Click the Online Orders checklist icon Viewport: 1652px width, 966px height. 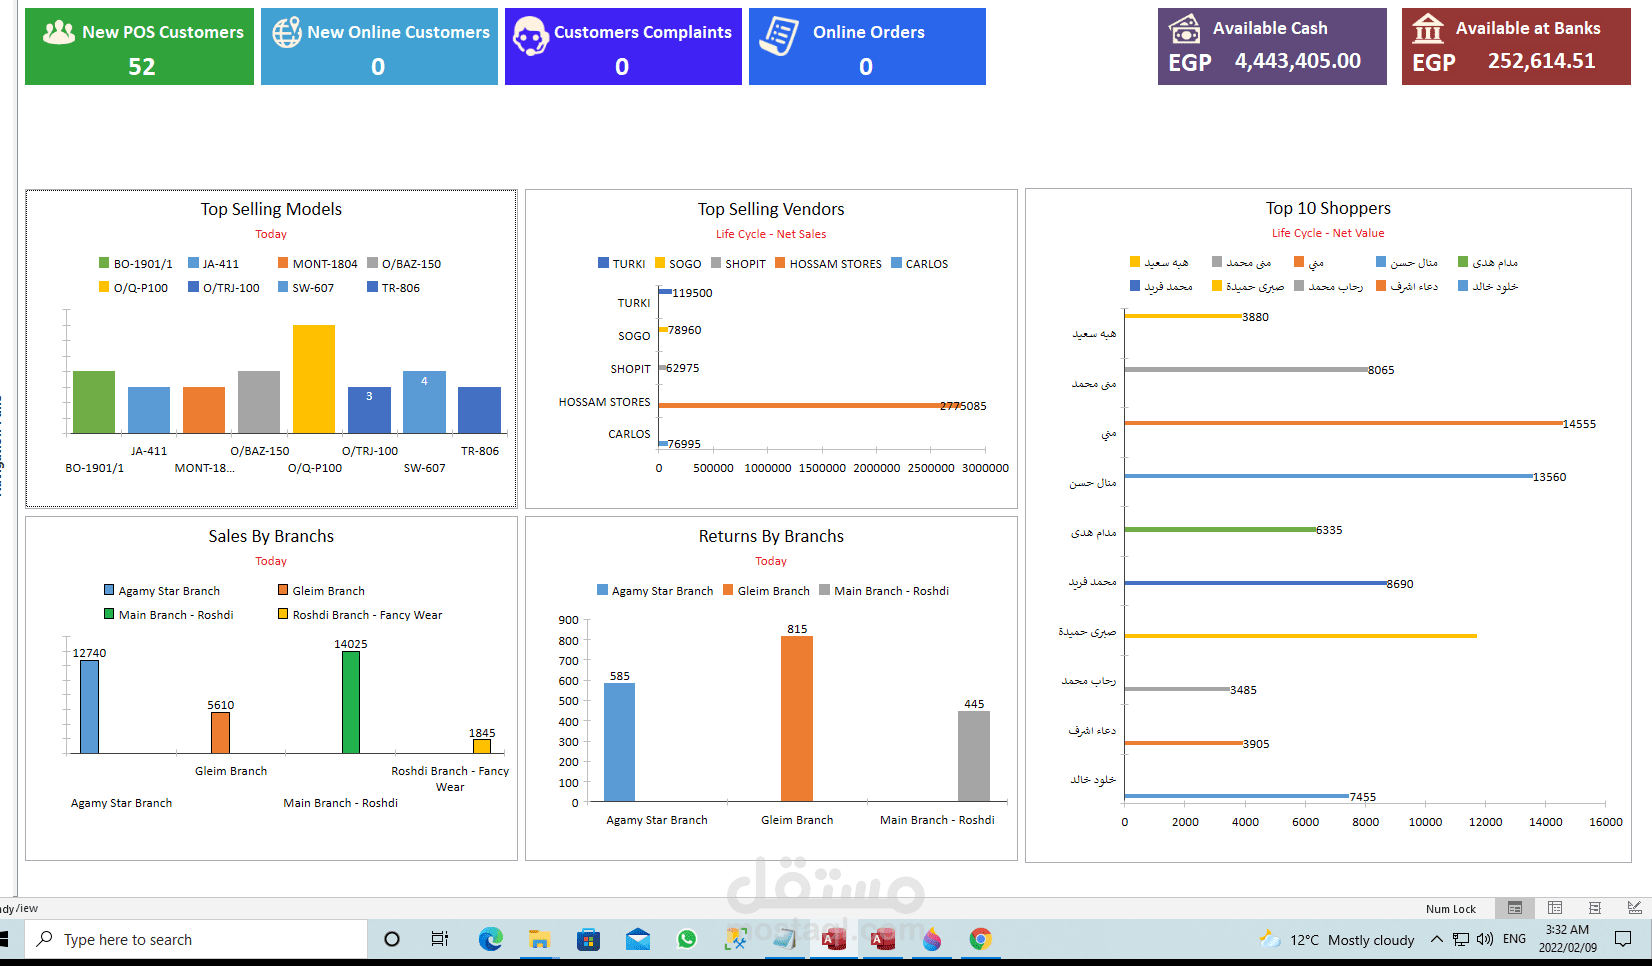[778, 36]
